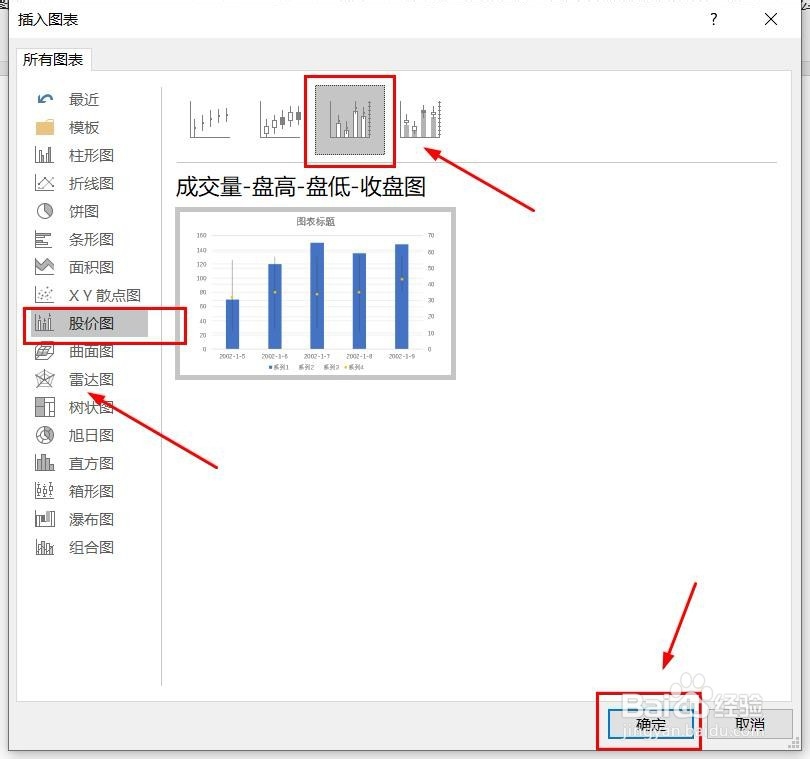Click the stock chart preview thumbnail
The width and height of the screenshot is (810, 759).
pos(316,293)
